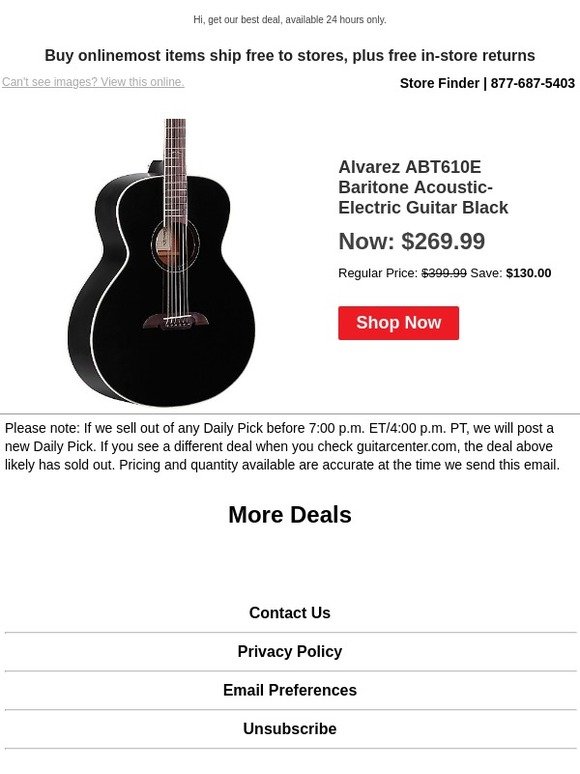Click the $130.00 savings amount
Screen dimensions: 580x774
[x=529, y=273]
